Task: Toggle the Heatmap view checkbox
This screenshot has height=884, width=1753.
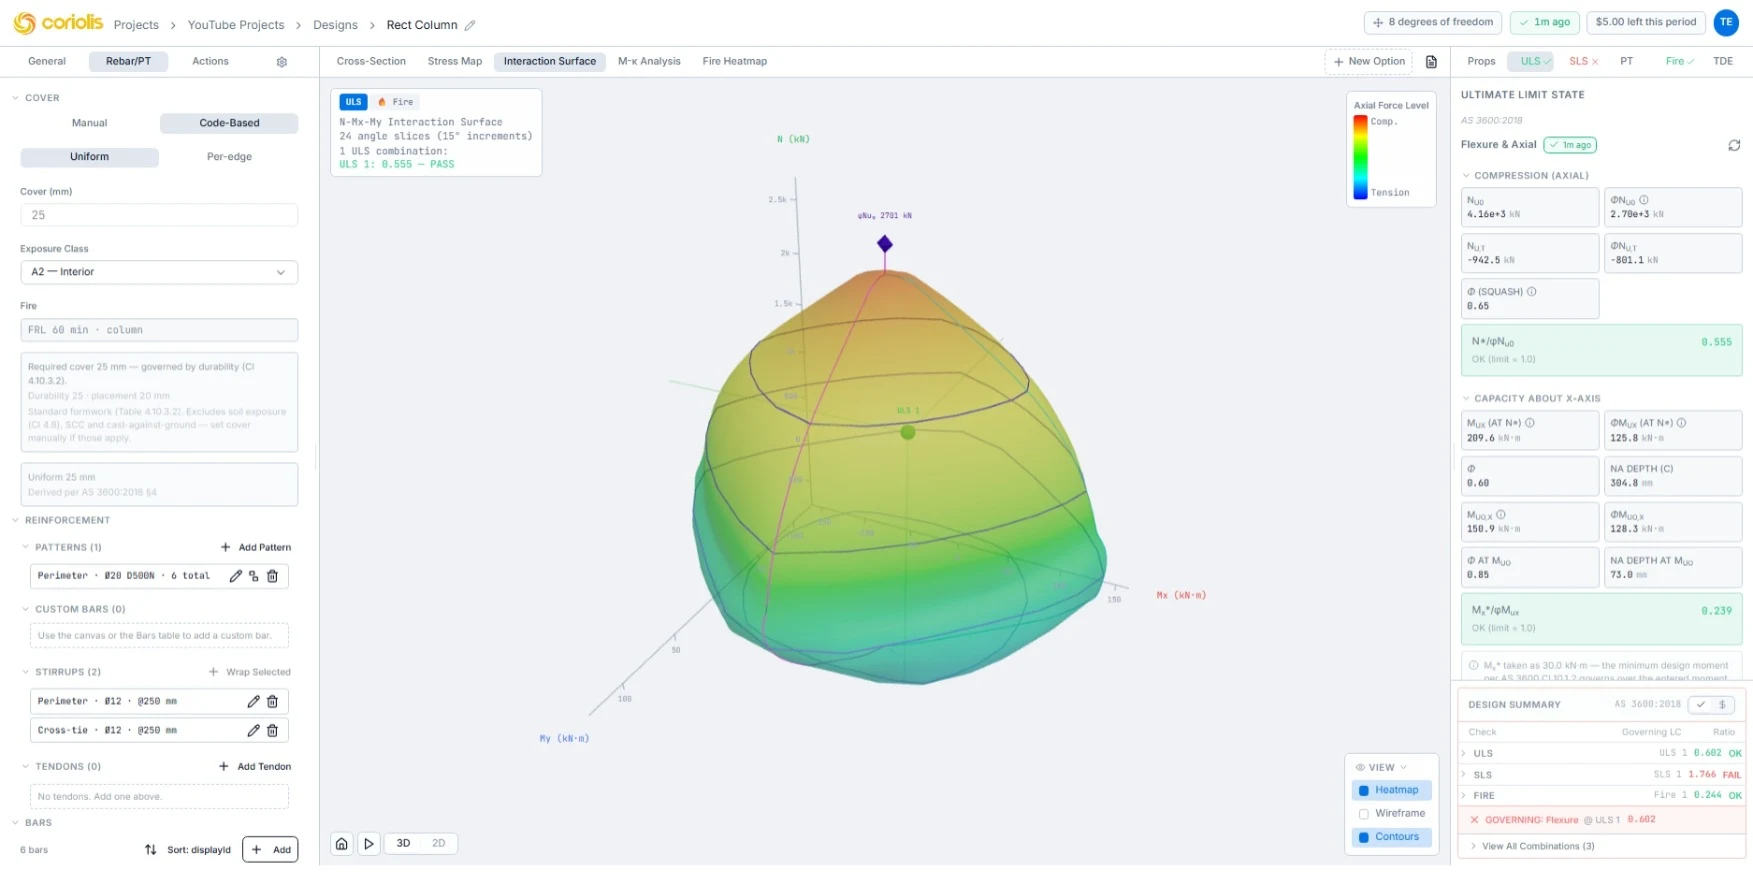Action: tap(1364, 791)
